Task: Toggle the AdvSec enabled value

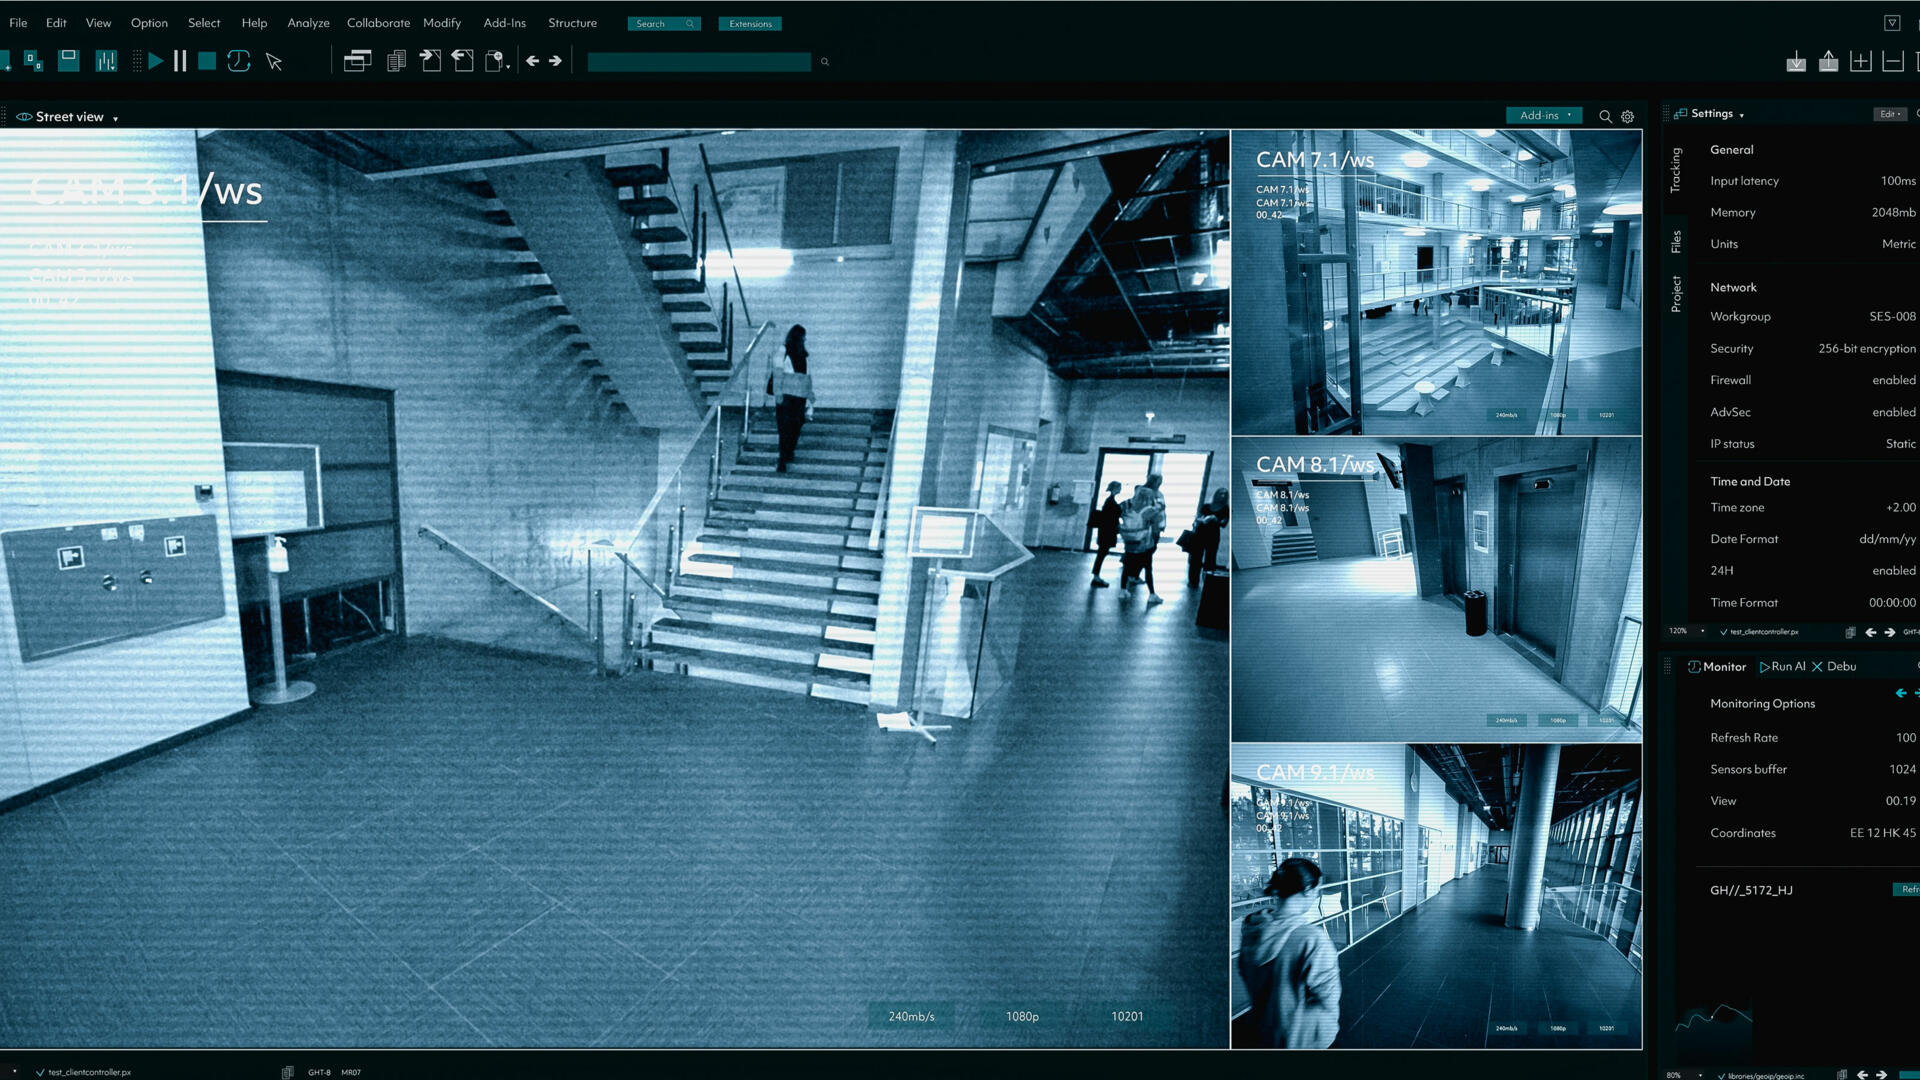Action: point(1893,412)
